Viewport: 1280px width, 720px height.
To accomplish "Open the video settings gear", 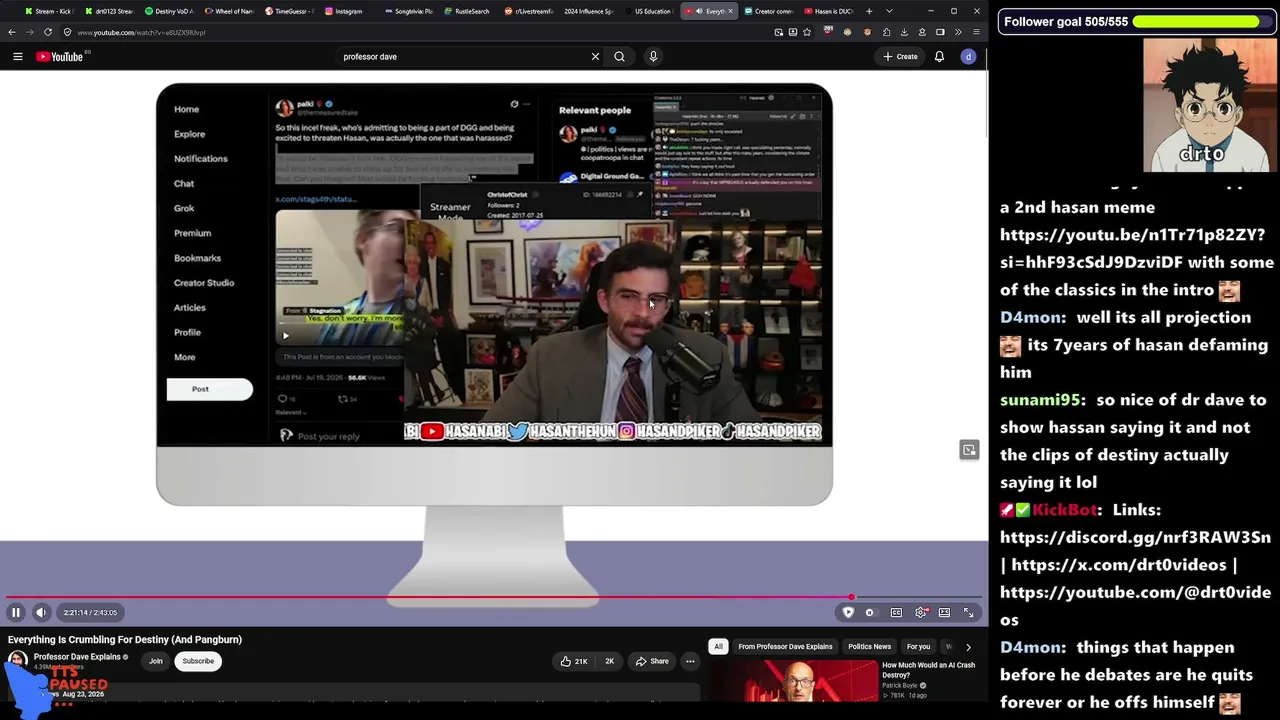I will pyautogui.click(x=921, y=612).
